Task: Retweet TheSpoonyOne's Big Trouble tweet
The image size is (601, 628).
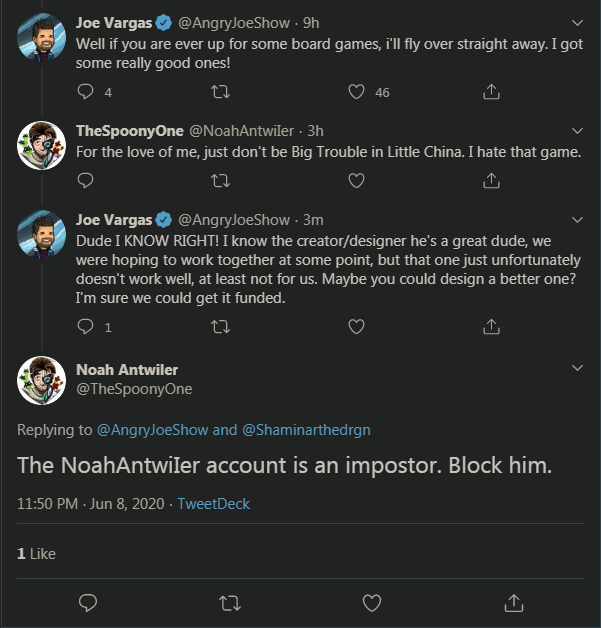Action: coord(221,181)
